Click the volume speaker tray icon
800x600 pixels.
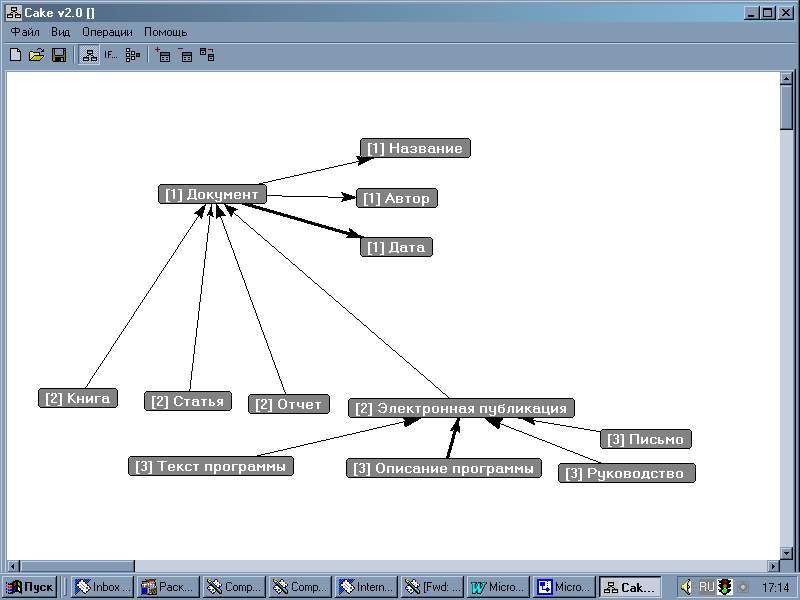click(687, 587)
